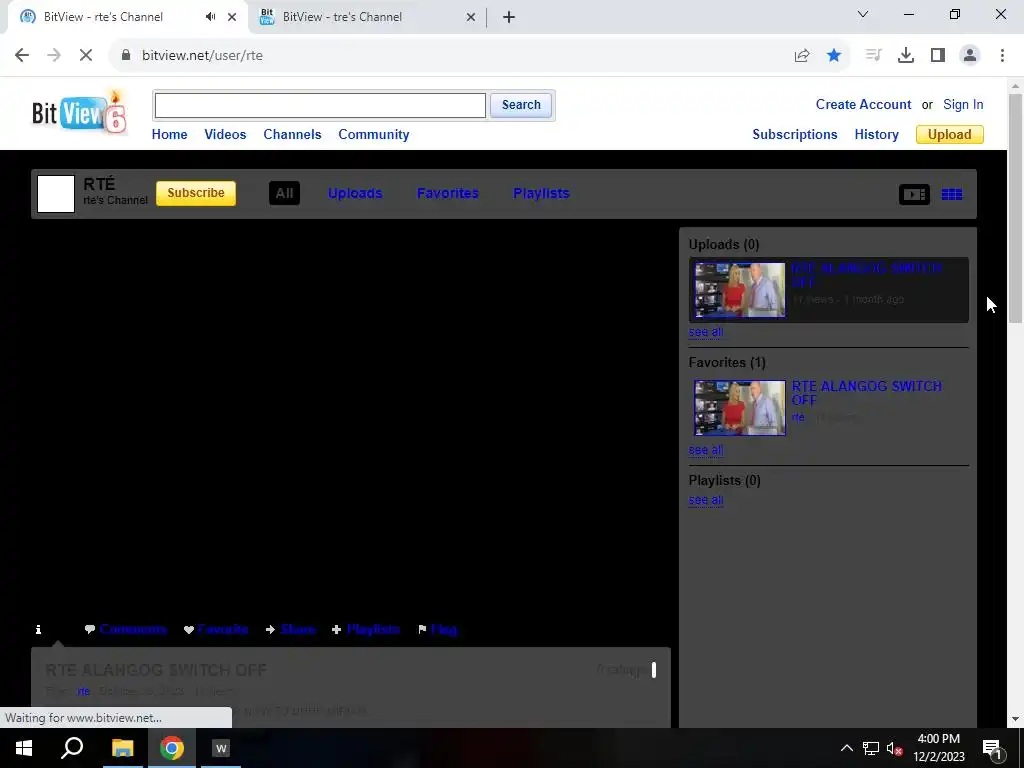
Task: Click RTÉ channel avatar
Action: (56, 194)
